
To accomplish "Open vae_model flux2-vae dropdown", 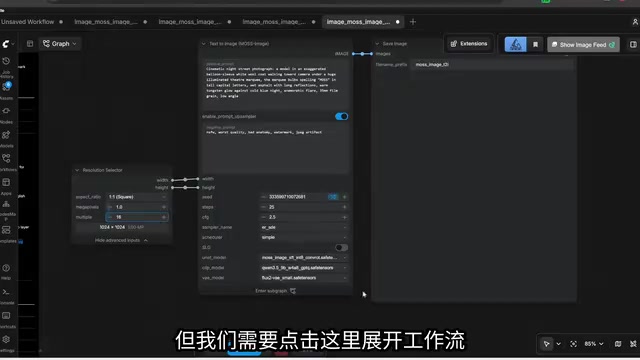I will pyautogui.click(x=304, y=278).
